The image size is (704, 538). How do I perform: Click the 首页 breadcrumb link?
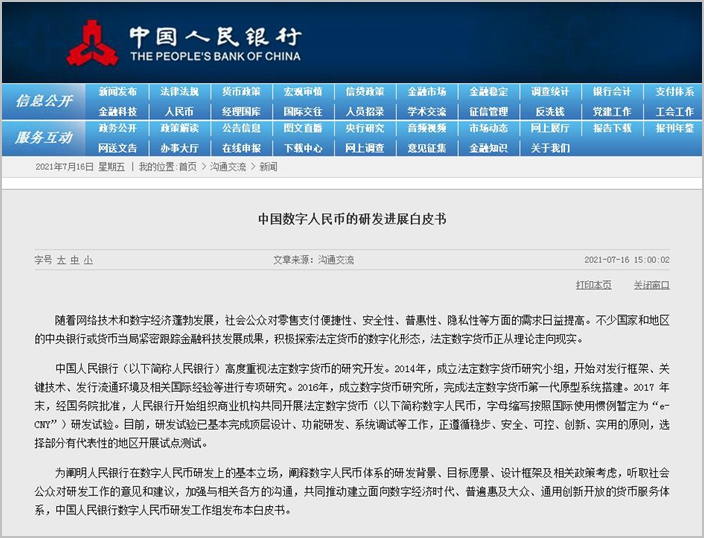186,167
